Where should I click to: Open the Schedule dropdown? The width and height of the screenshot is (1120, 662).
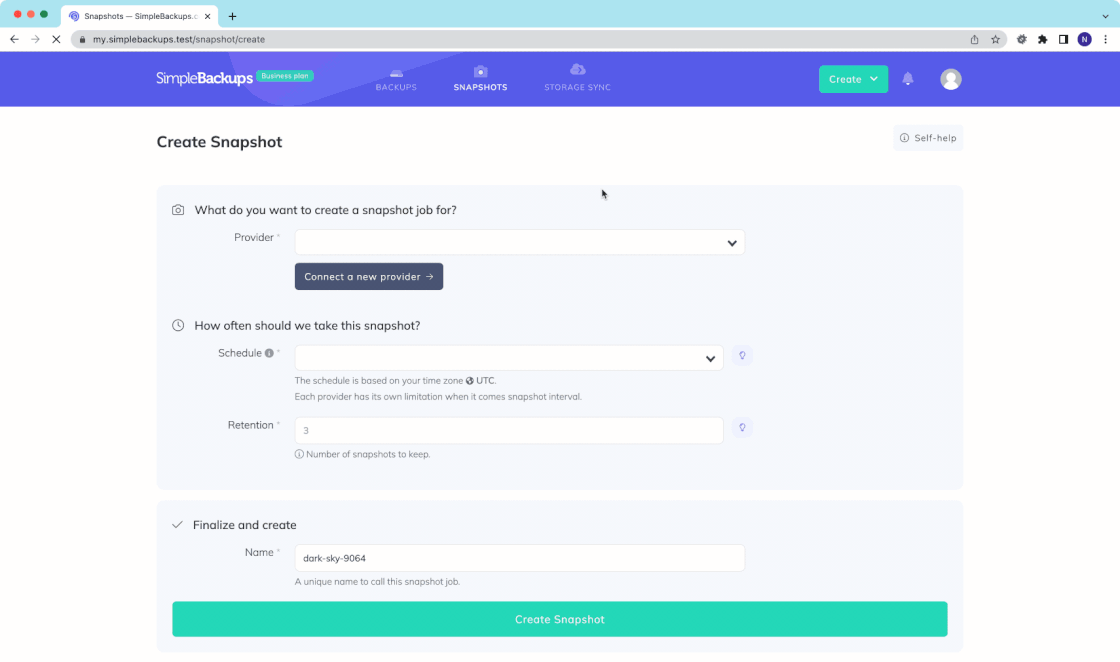click(508, 358)
